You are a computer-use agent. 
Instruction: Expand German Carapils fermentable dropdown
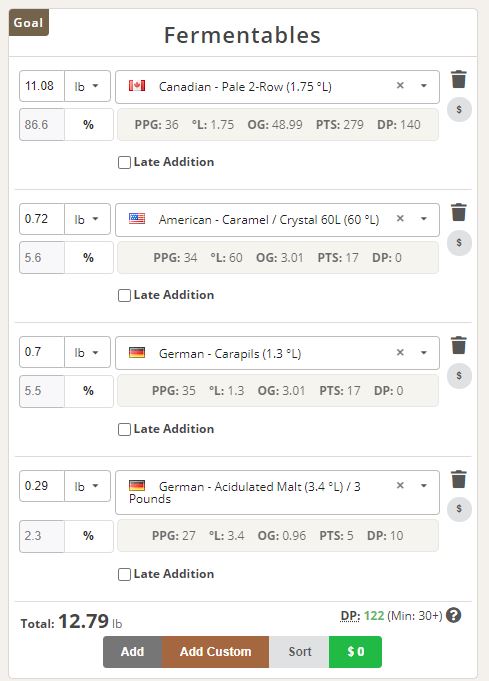coord(423,353)
